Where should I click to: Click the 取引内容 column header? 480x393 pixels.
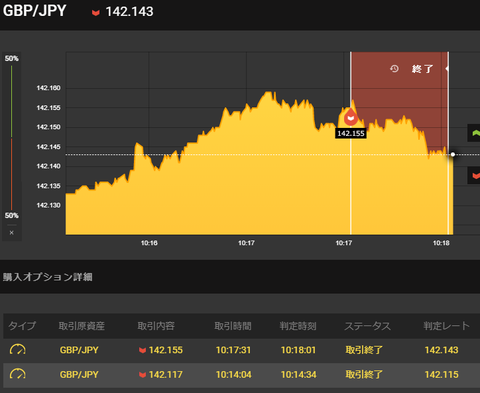(x=156, y=326)
